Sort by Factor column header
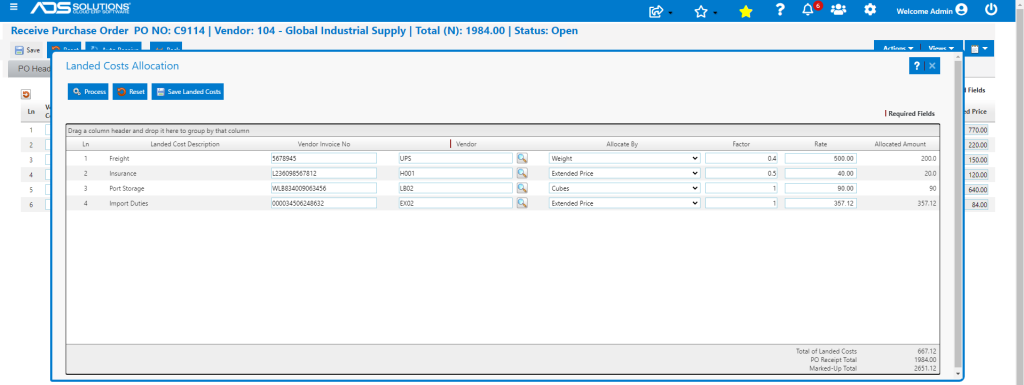The image size is (1024, 385). point(741,144)
